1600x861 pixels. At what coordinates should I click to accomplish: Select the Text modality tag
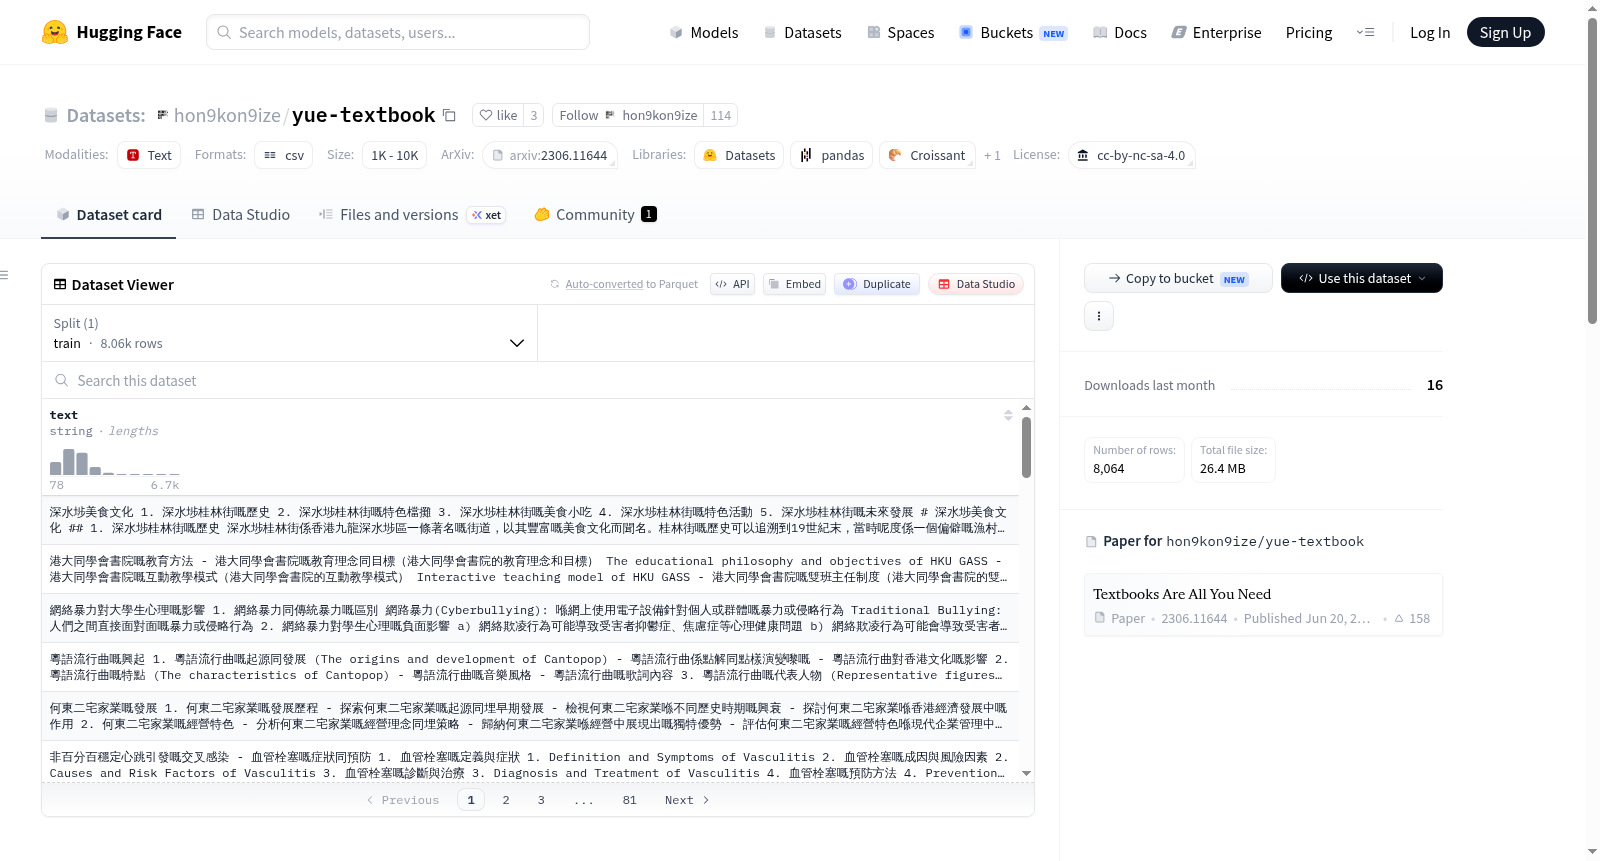[x=149, y=155]
